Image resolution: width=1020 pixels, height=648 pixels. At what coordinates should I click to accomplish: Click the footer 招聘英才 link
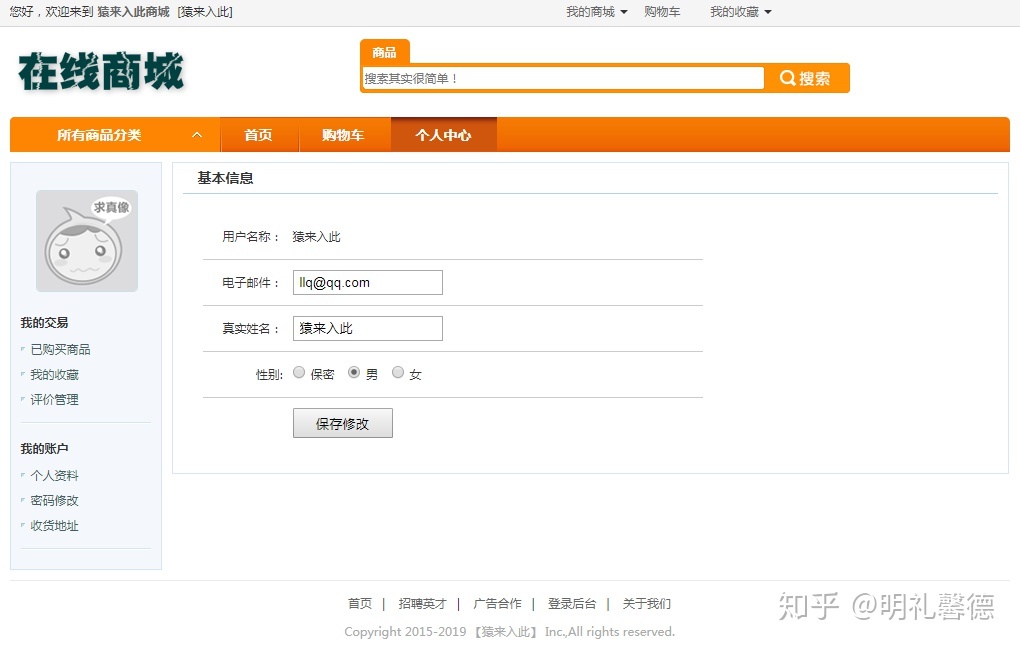pos(423,604)
